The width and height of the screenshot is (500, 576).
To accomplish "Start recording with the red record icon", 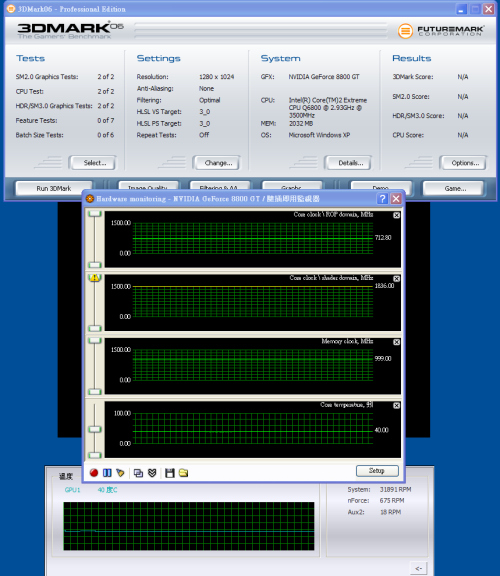I will 94,473.
